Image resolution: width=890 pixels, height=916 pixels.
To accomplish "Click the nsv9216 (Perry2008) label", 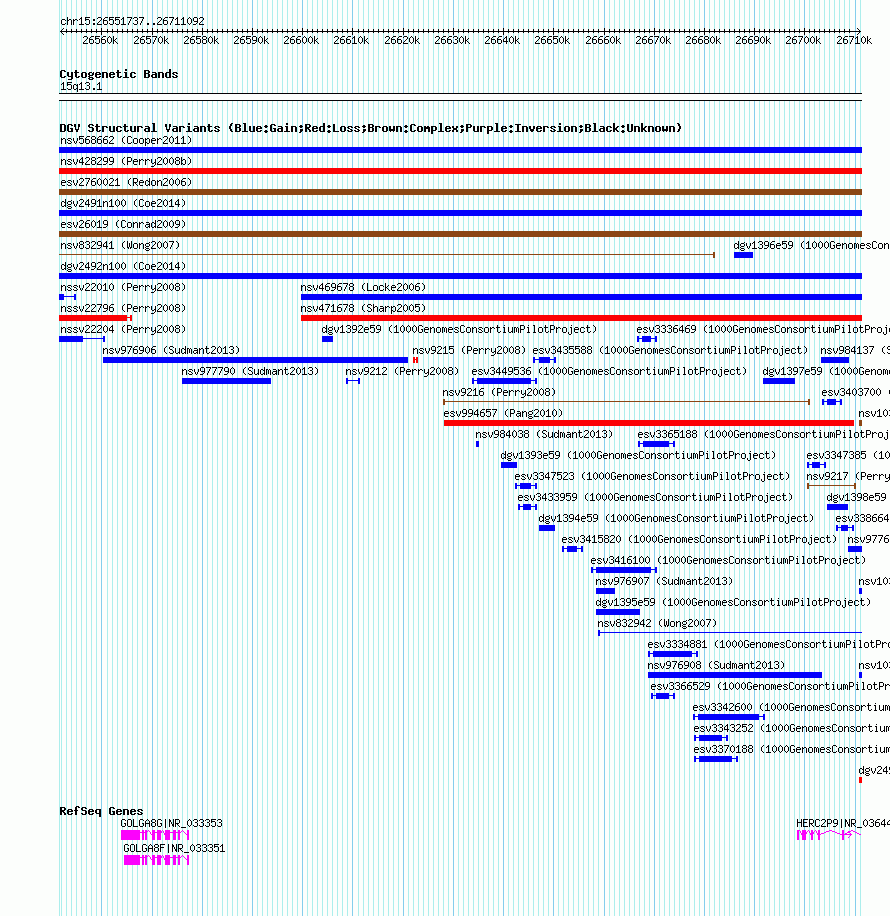I will point(499,393).
